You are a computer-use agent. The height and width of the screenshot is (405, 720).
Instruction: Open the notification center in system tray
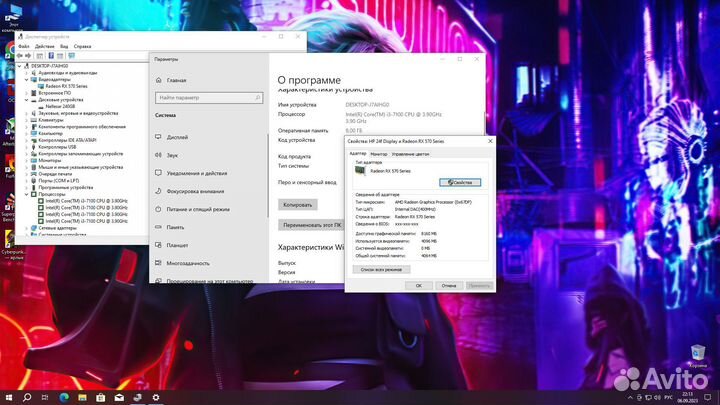[x=708, y=397]
